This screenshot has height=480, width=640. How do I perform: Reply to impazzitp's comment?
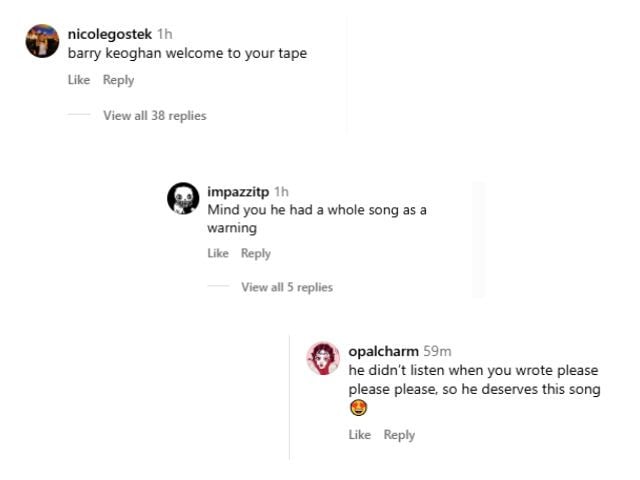click(256, 253)
